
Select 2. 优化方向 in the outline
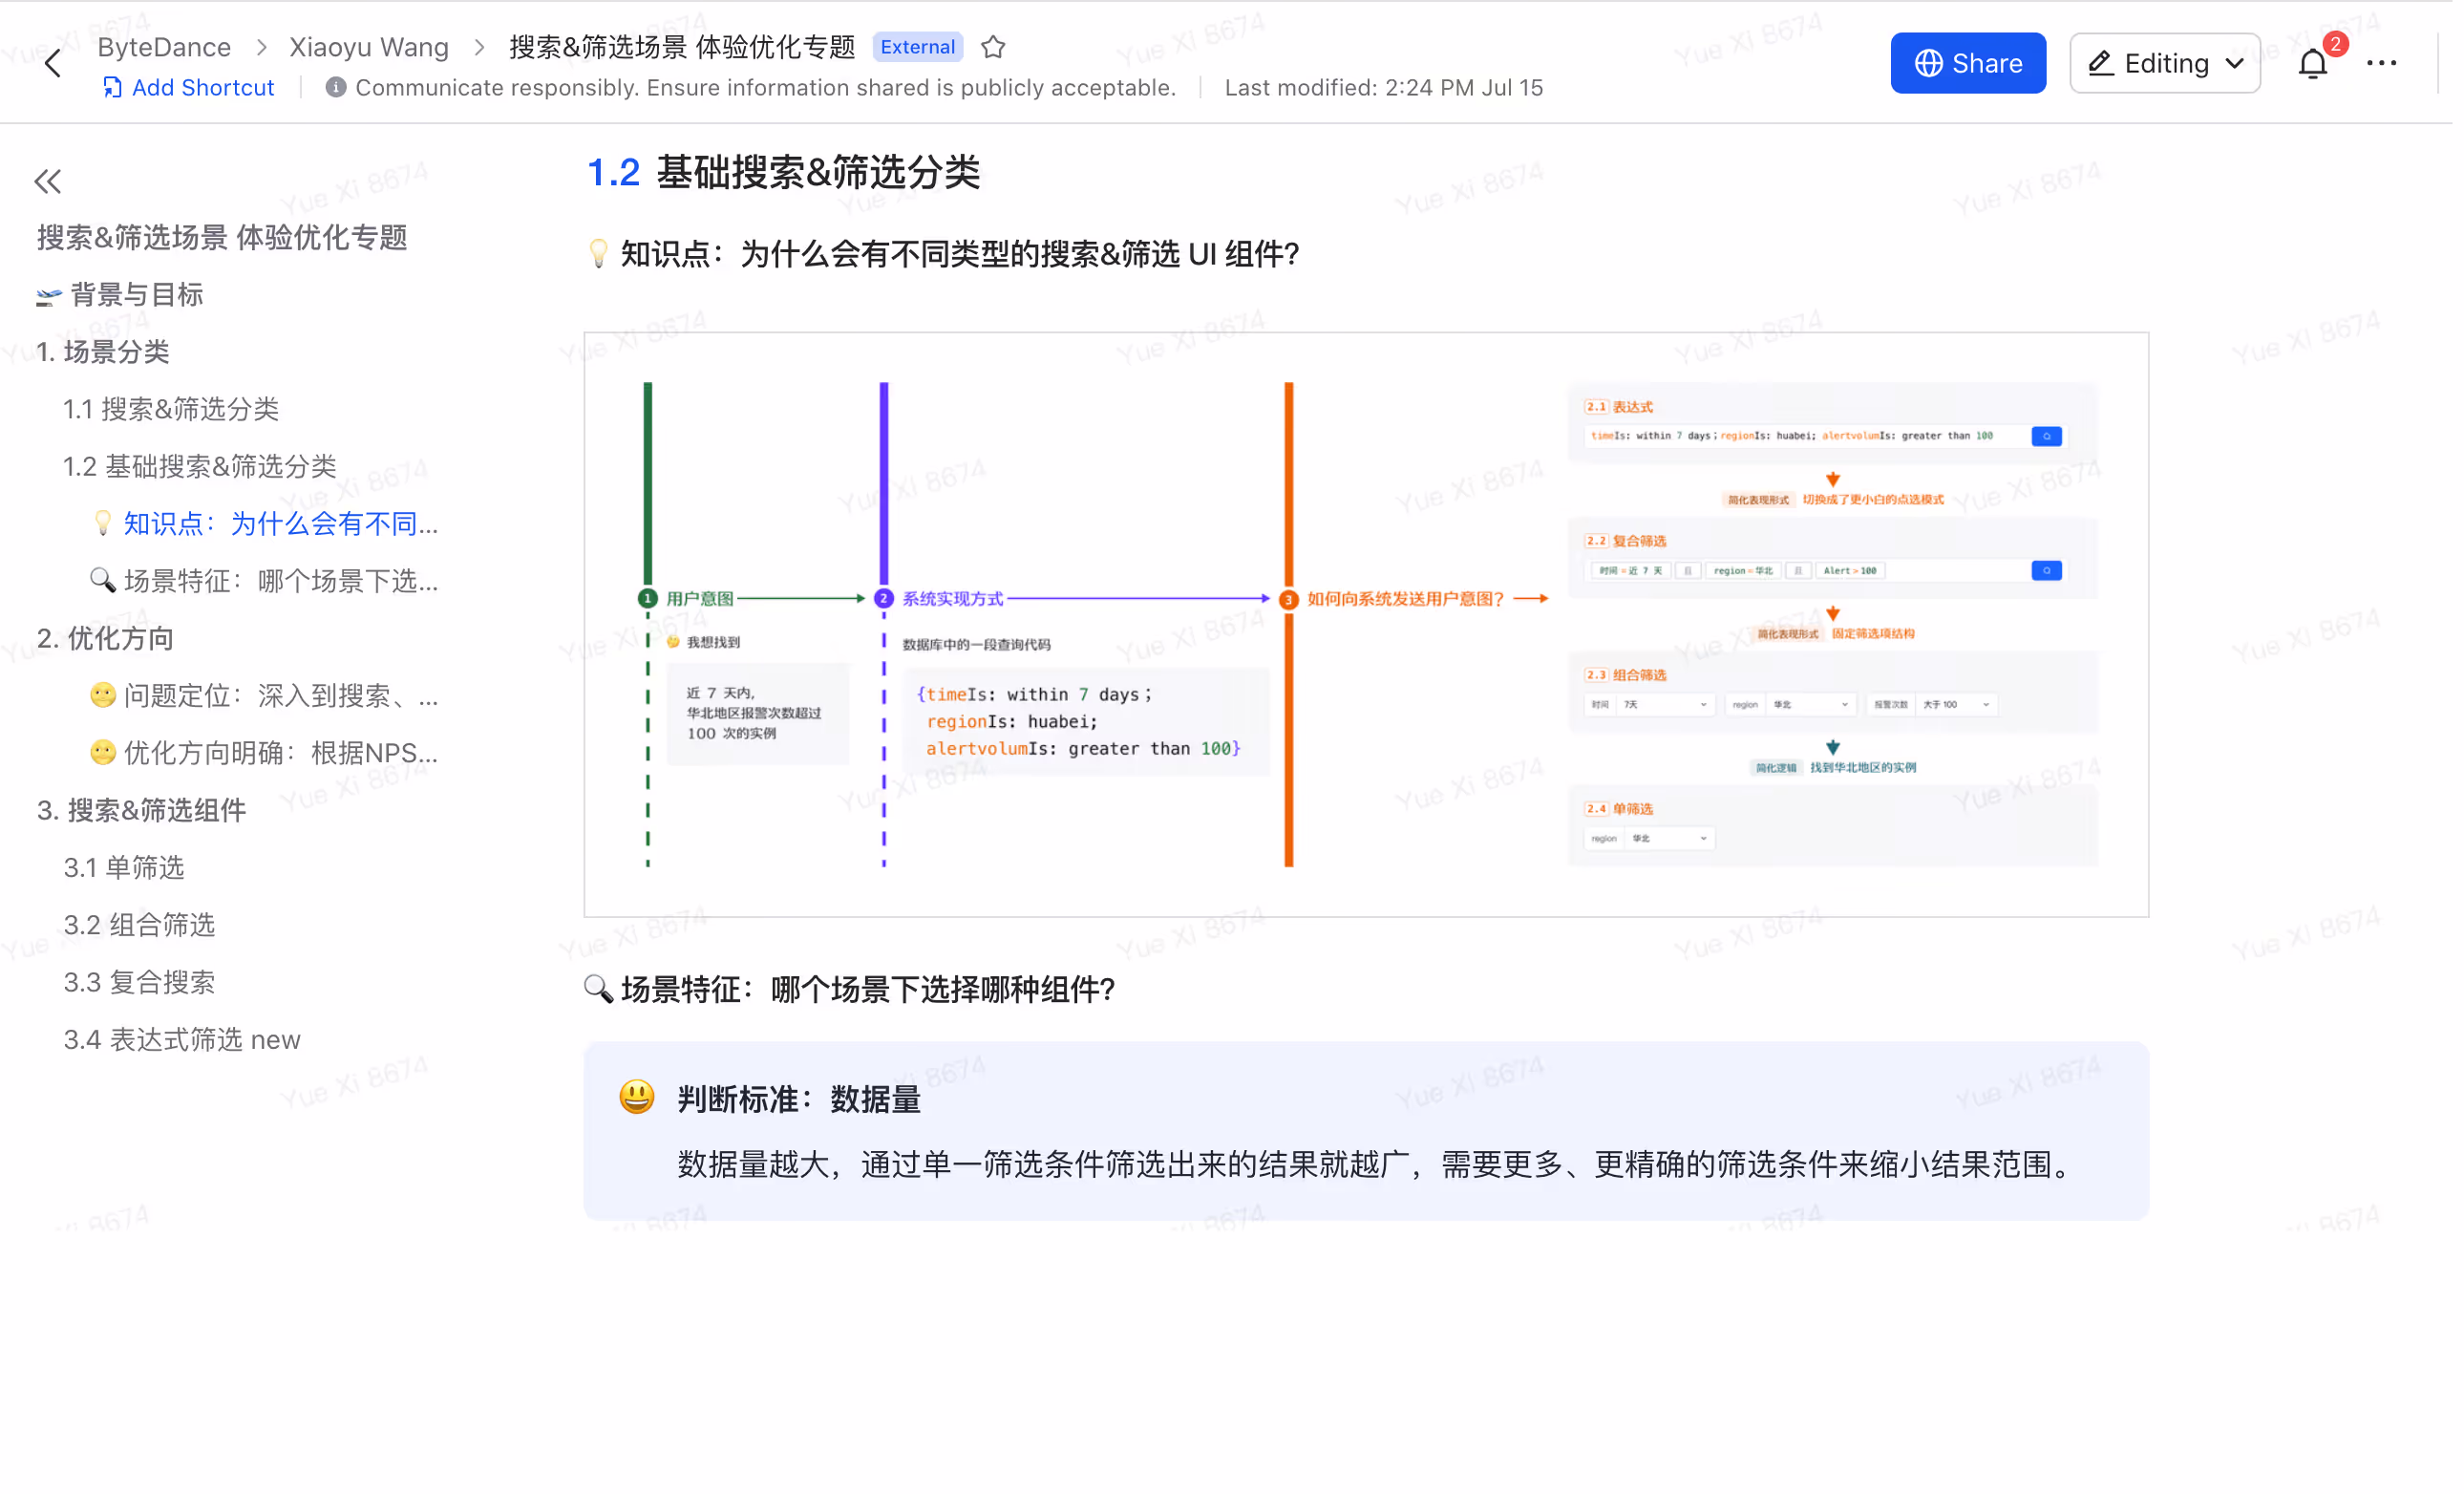click(106, 641)
